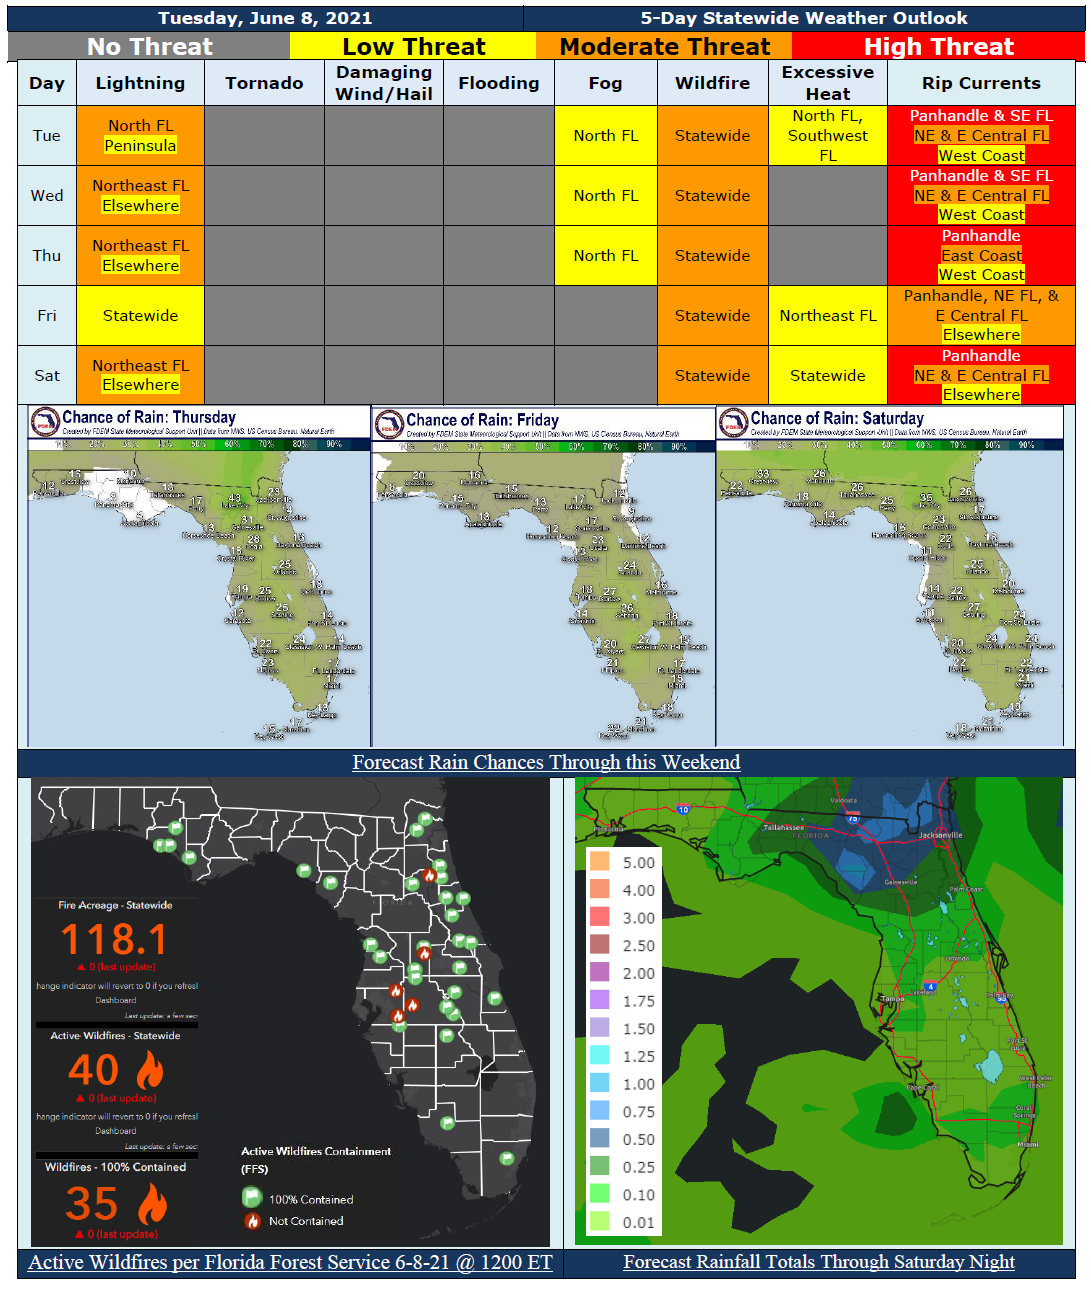Select Tuesday's Statewide wildfire threat cell
This screenshot has height=1296, width=1091.
pyautogui.click(x=712, y=135)
